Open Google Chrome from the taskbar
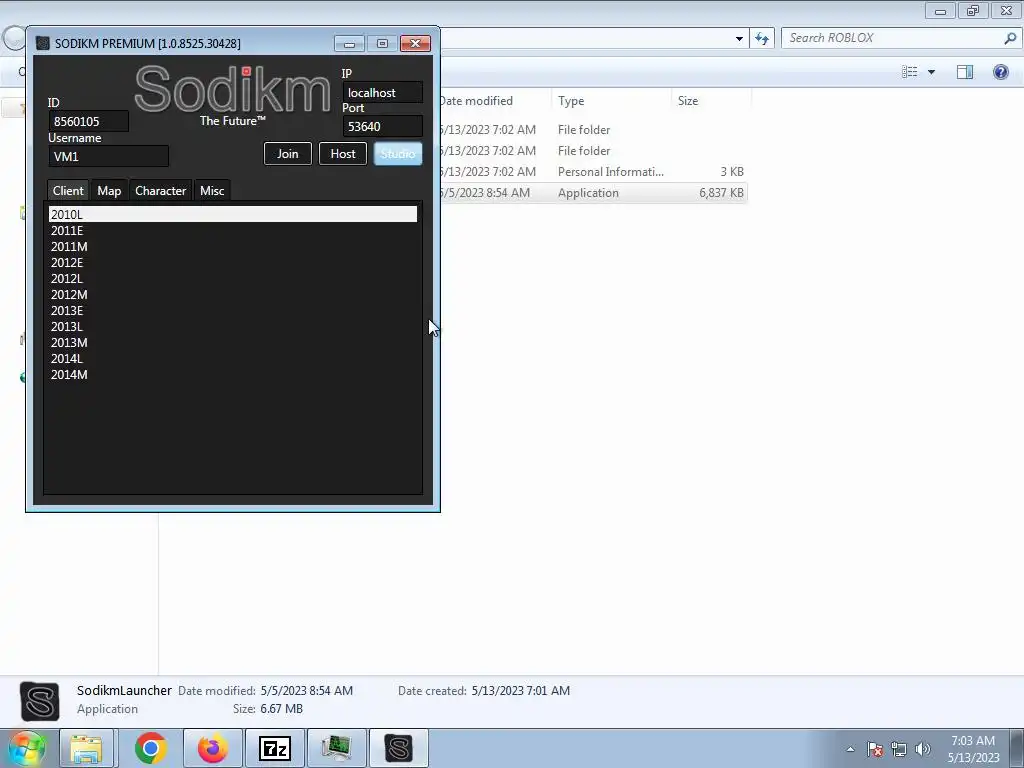The image size is (1024, 768). click(x=150, y=748)
